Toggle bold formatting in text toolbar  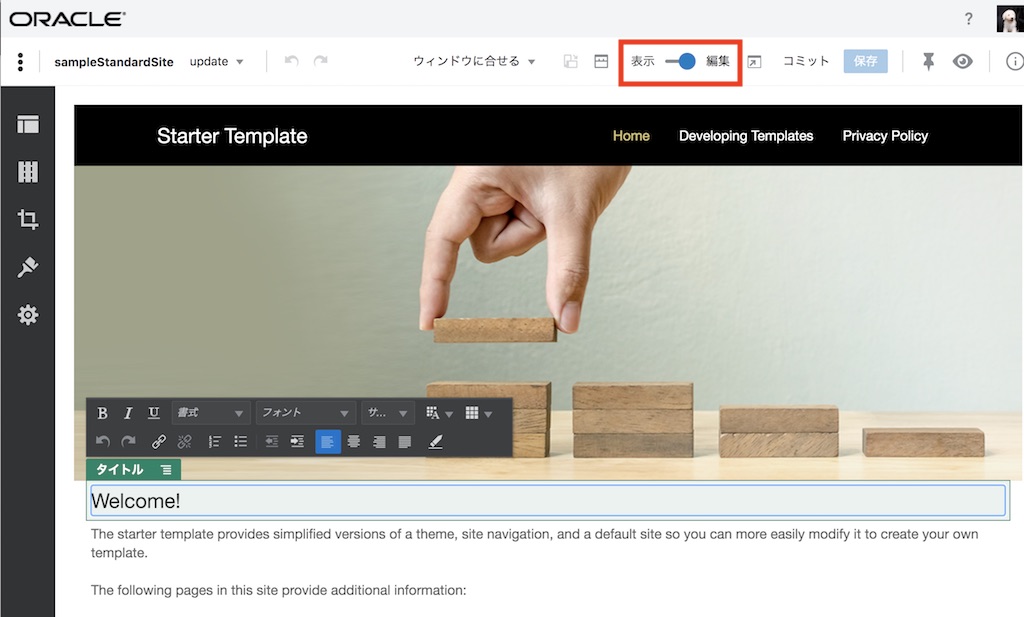coord(102,413)
